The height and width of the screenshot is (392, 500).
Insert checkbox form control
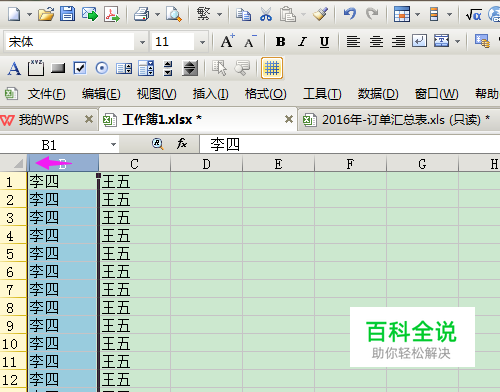point(80,68)
